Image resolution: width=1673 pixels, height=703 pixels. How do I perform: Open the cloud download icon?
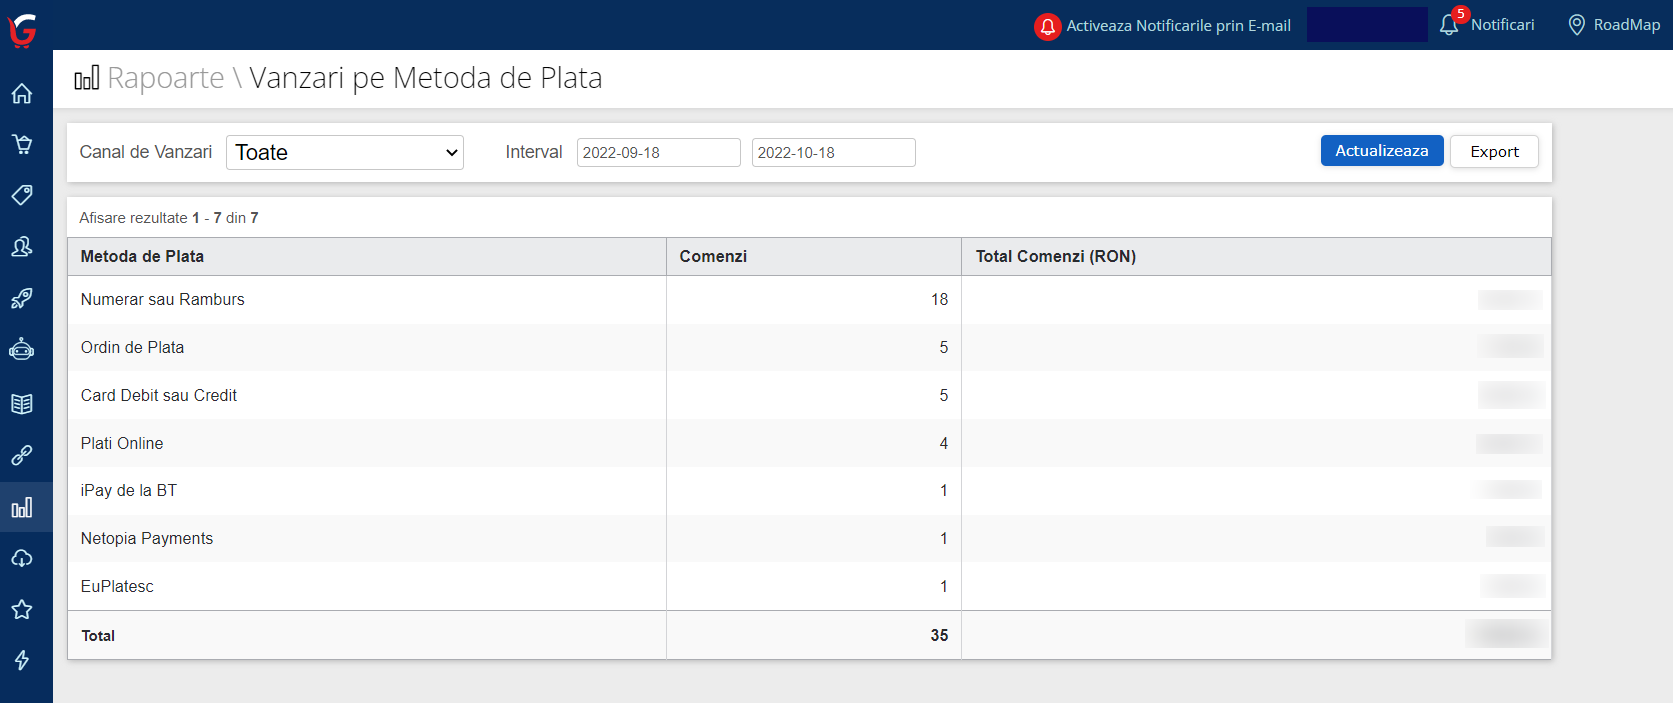pyautogui.click(x=22, y=559)
